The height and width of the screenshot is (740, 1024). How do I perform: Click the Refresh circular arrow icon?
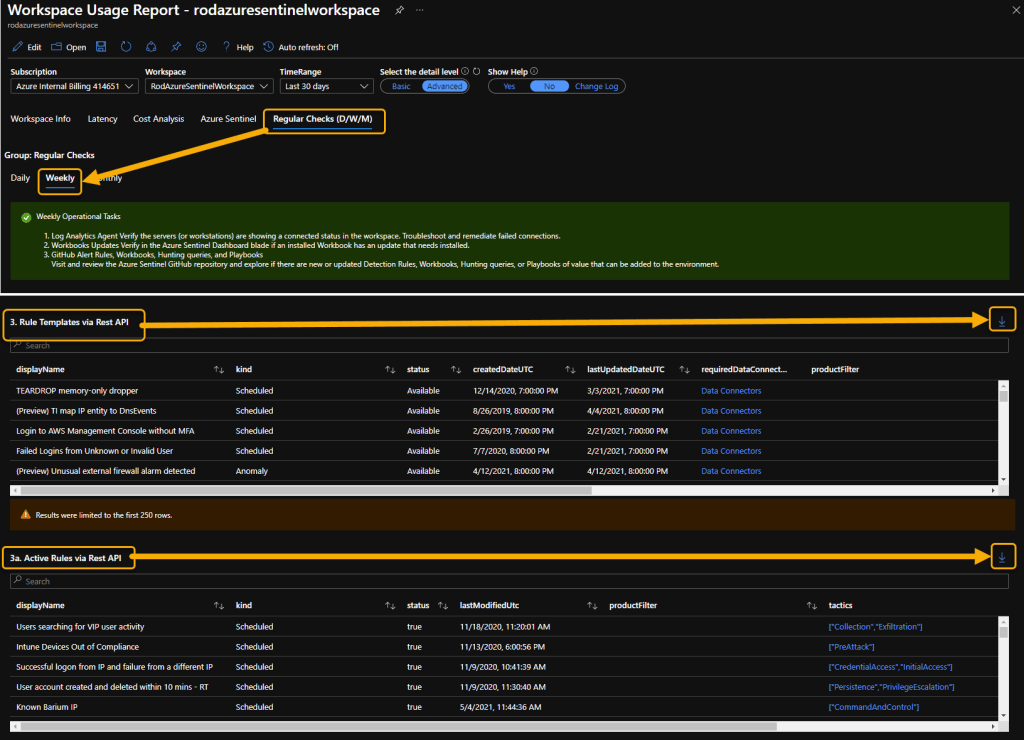126,46
